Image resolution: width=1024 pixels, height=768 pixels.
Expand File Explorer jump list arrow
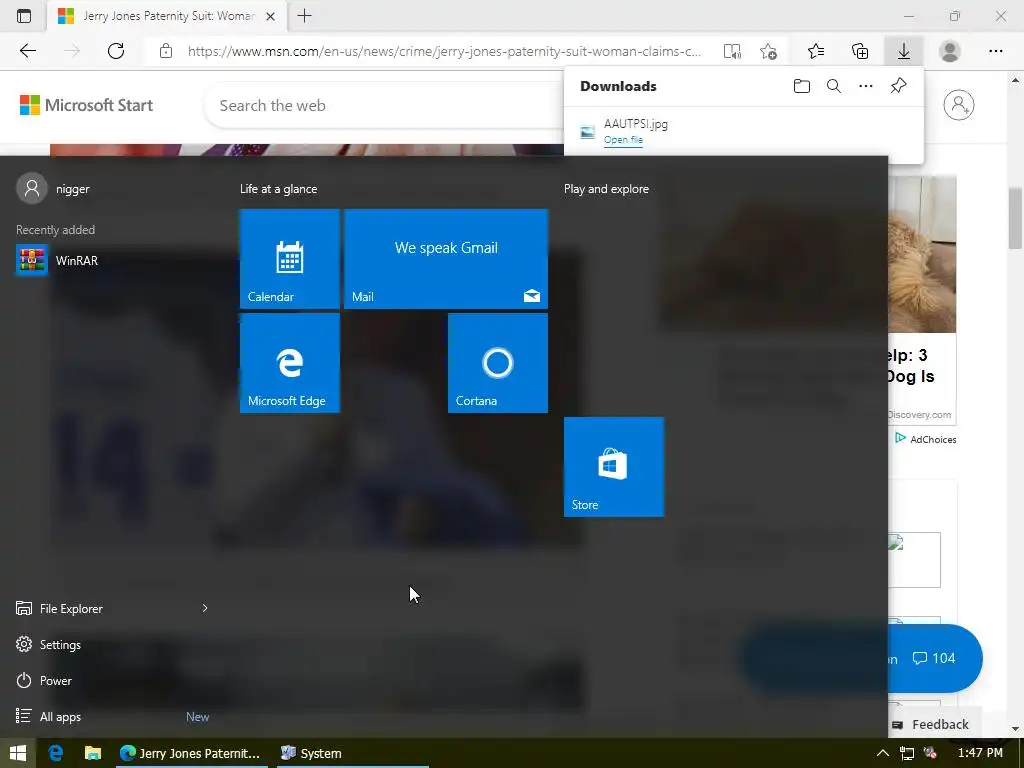point(205,609)
